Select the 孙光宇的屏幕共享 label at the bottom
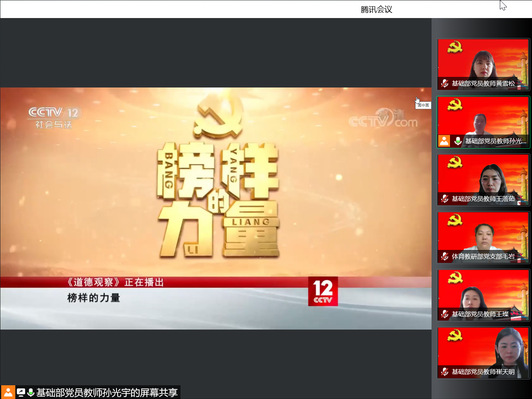The image size is (532, 399). [x=107, y=393]
